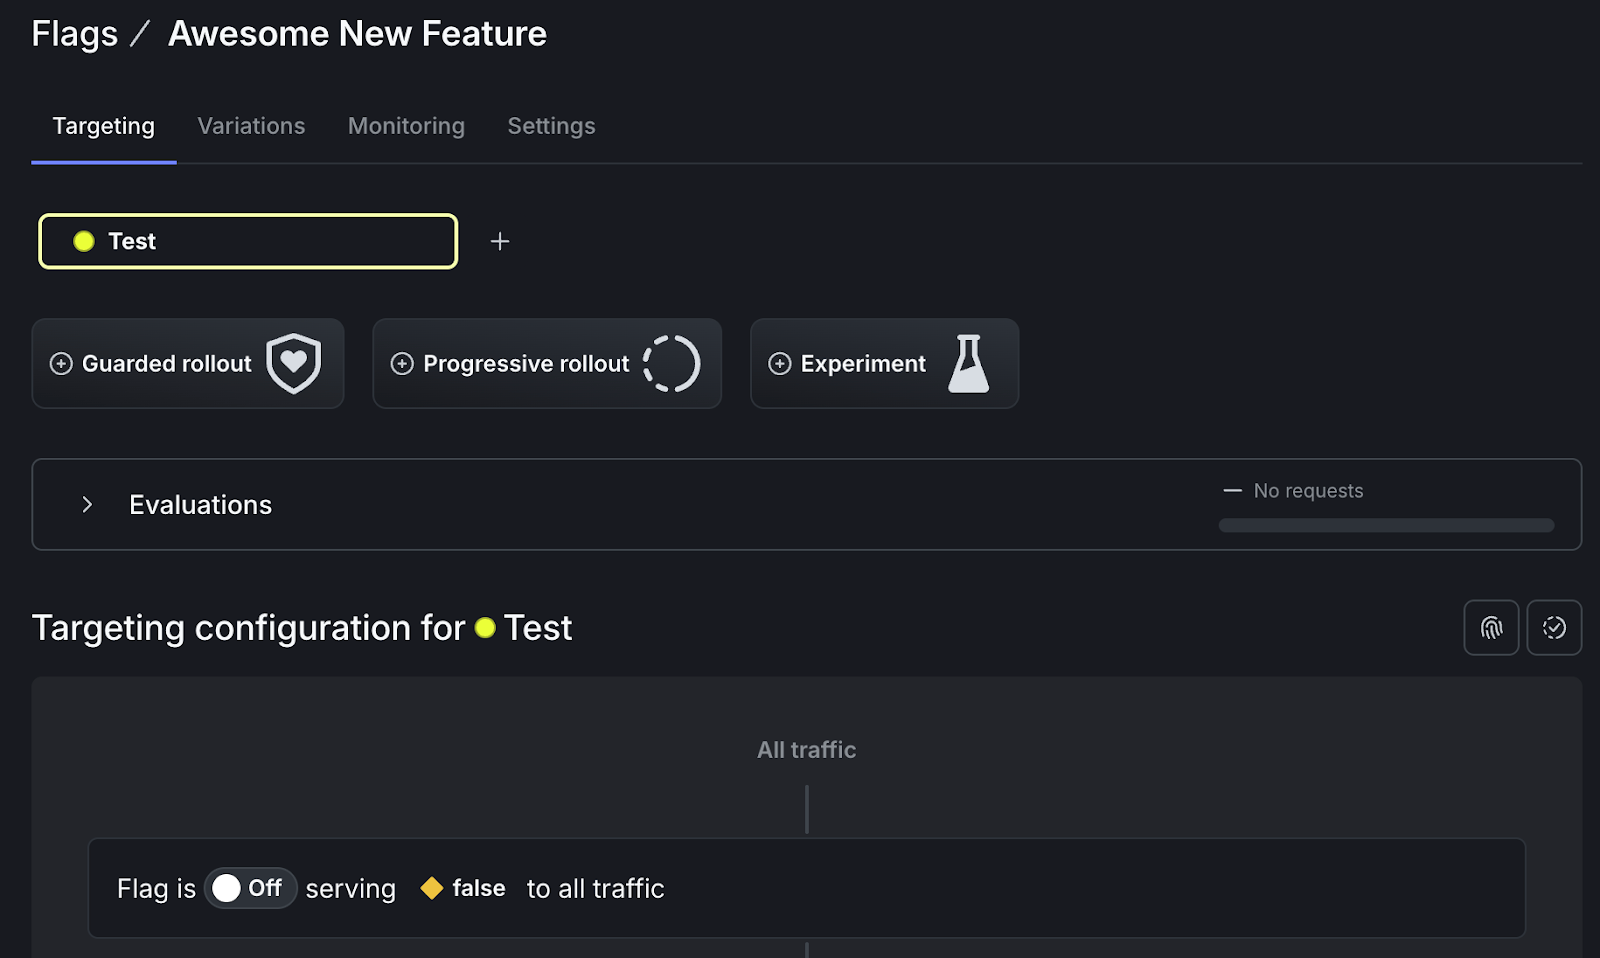Click the plus icon to add Guarded rollout
Viewport: 1600px width, 958px height.
pos(61,363)
